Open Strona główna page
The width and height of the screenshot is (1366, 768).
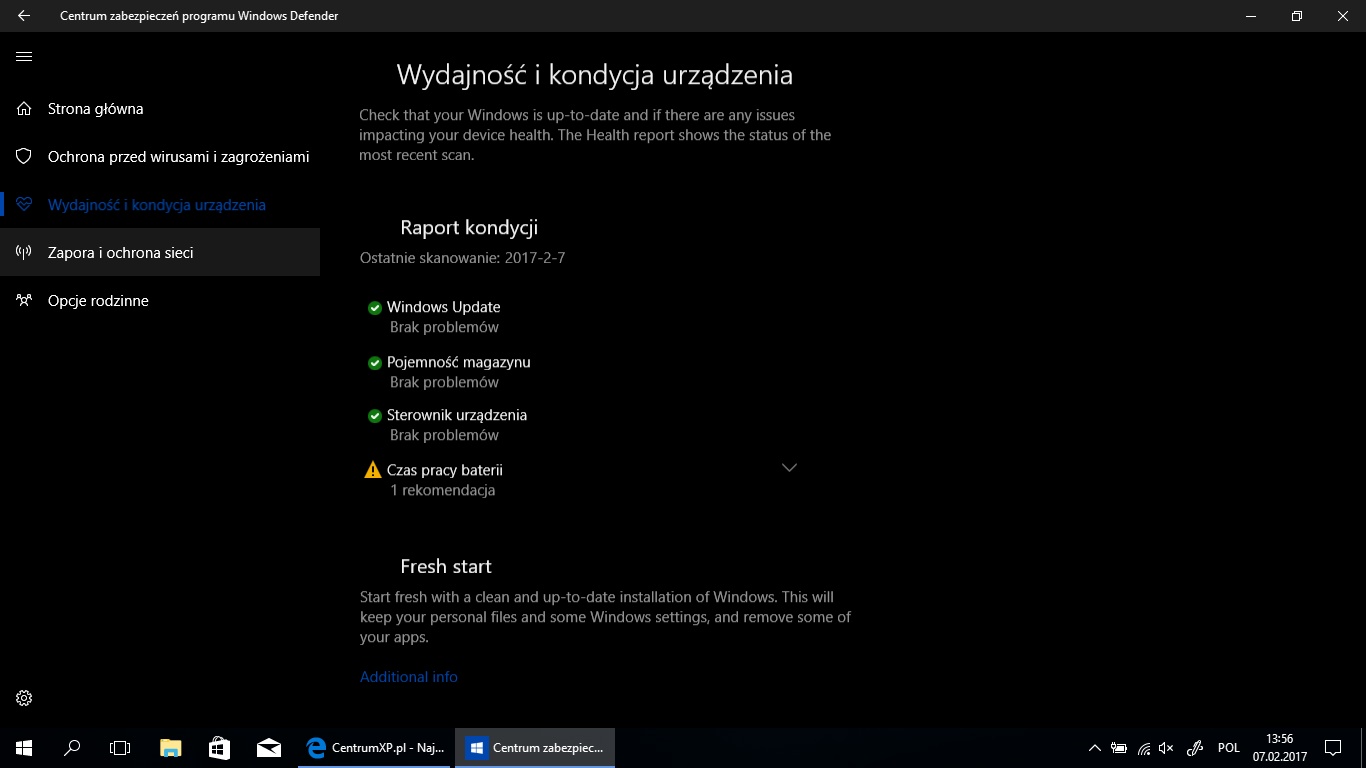tap(160, 109)
